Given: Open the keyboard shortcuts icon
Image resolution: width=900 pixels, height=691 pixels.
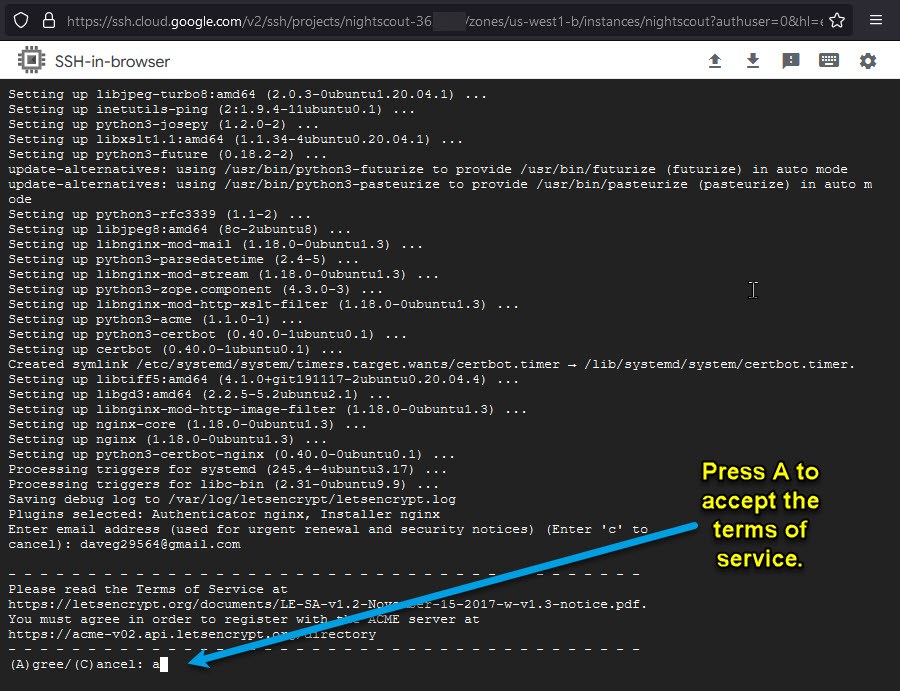Looking at the screenshot, I should (829, 61).
